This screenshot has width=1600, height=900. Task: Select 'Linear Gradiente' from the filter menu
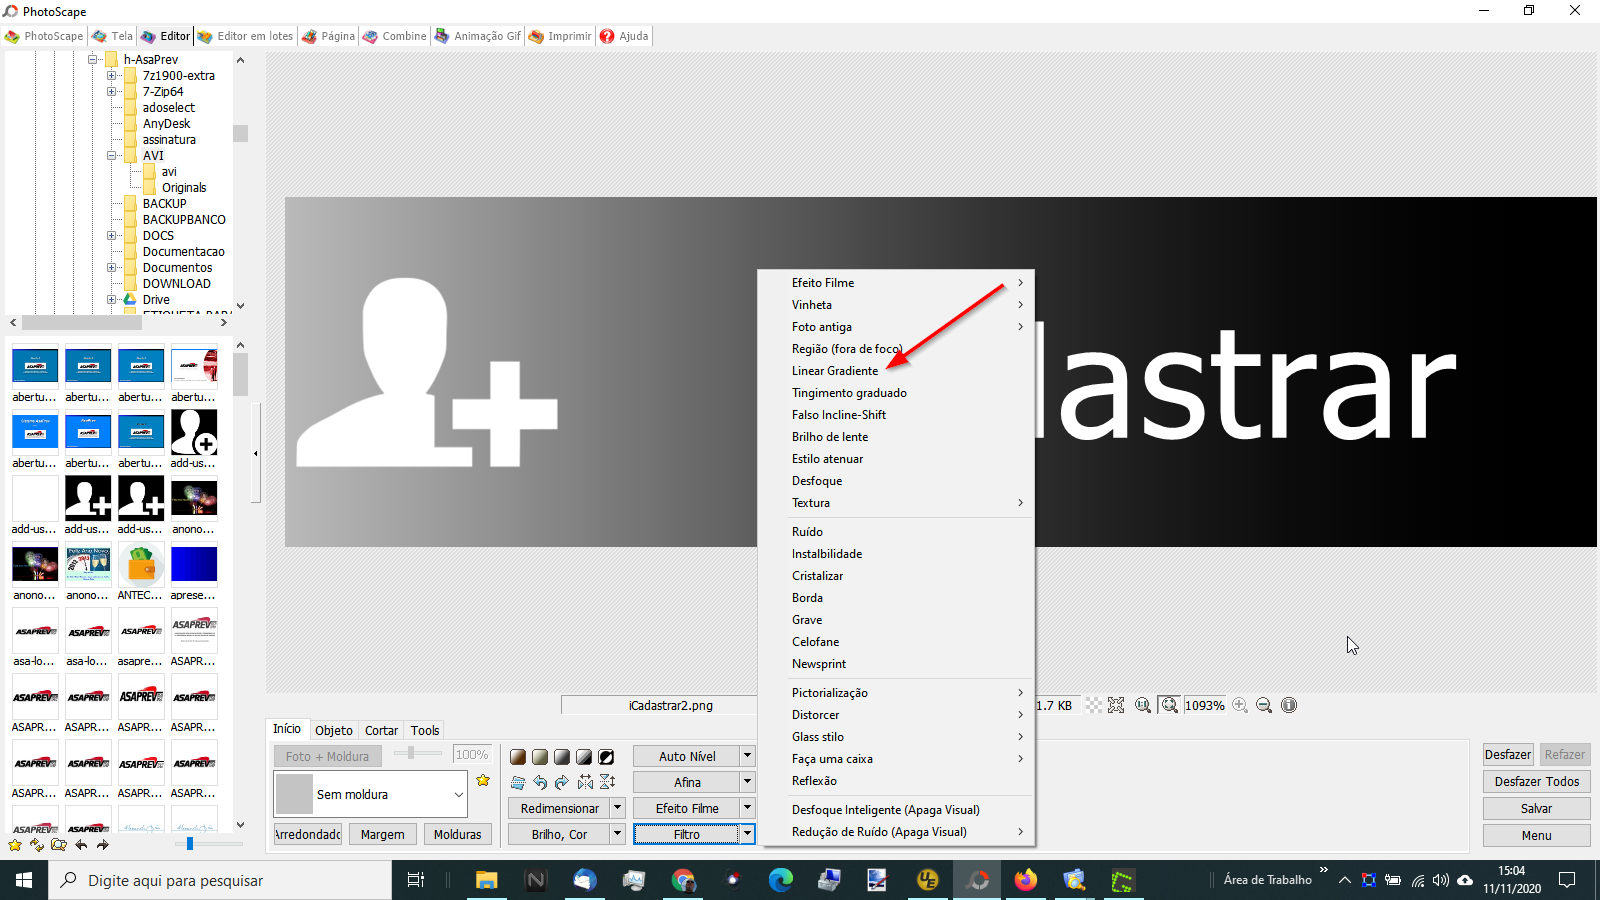(835, 371)
